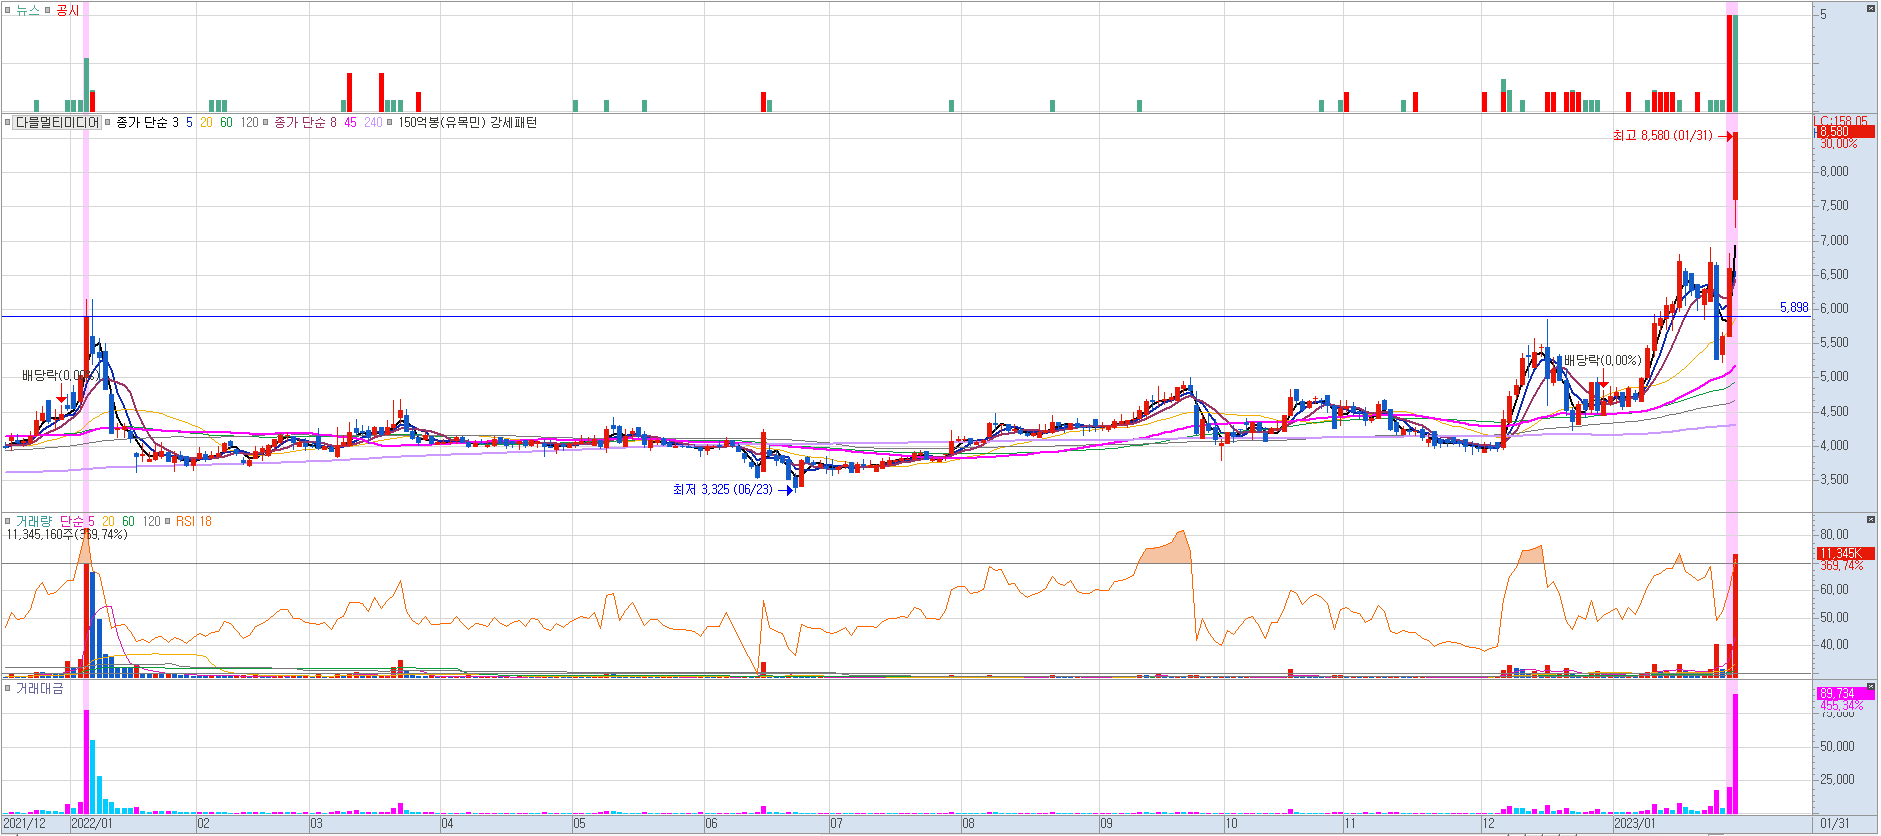The image size is (1881, 836).
Task: Select the 단순 5 label in the volume legend
Action: [x=77, y=521]
